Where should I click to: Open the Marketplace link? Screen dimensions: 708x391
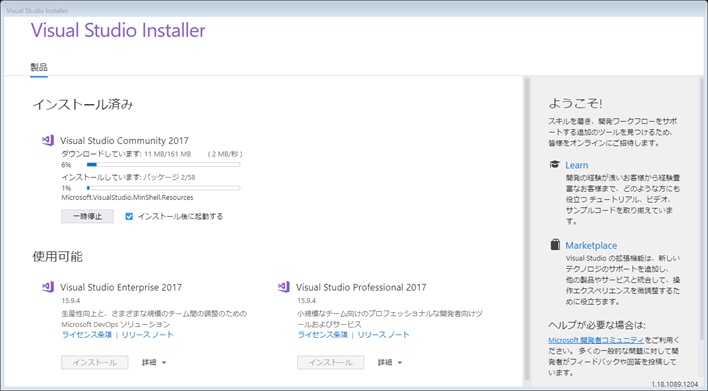click(591, 245)
